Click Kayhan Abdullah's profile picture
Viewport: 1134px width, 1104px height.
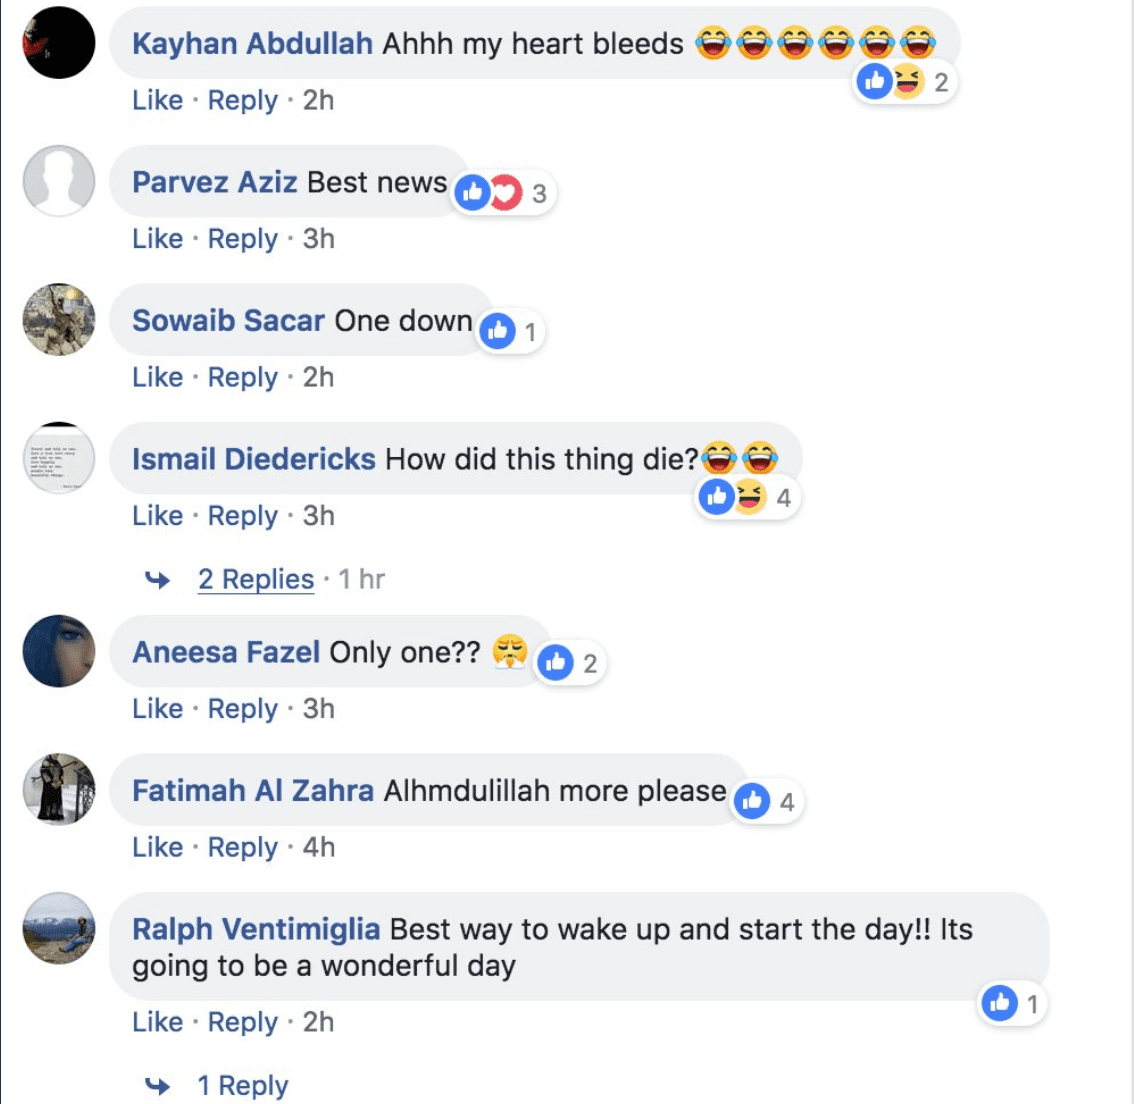pos(59,44)
